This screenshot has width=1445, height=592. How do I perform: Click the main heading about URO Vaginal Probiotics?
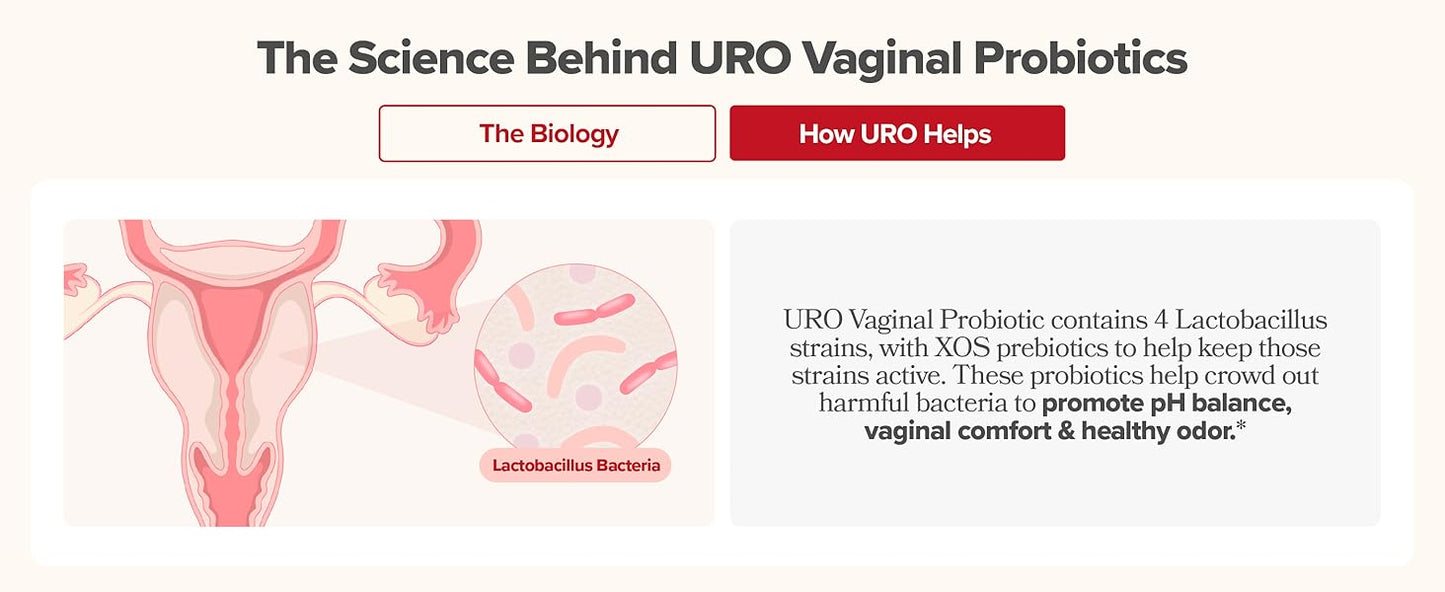722,58
